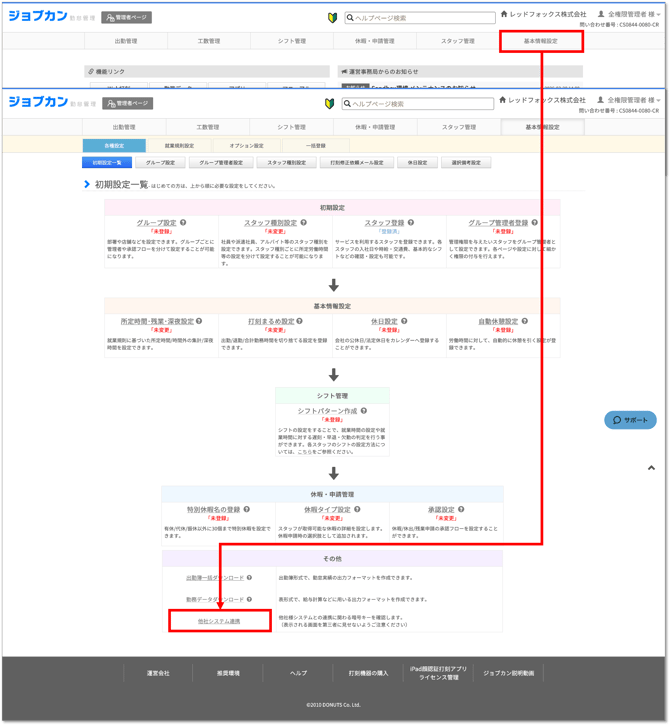Click the help icon next to 出勤簿一括ダウンロード

tap(250, 578)
